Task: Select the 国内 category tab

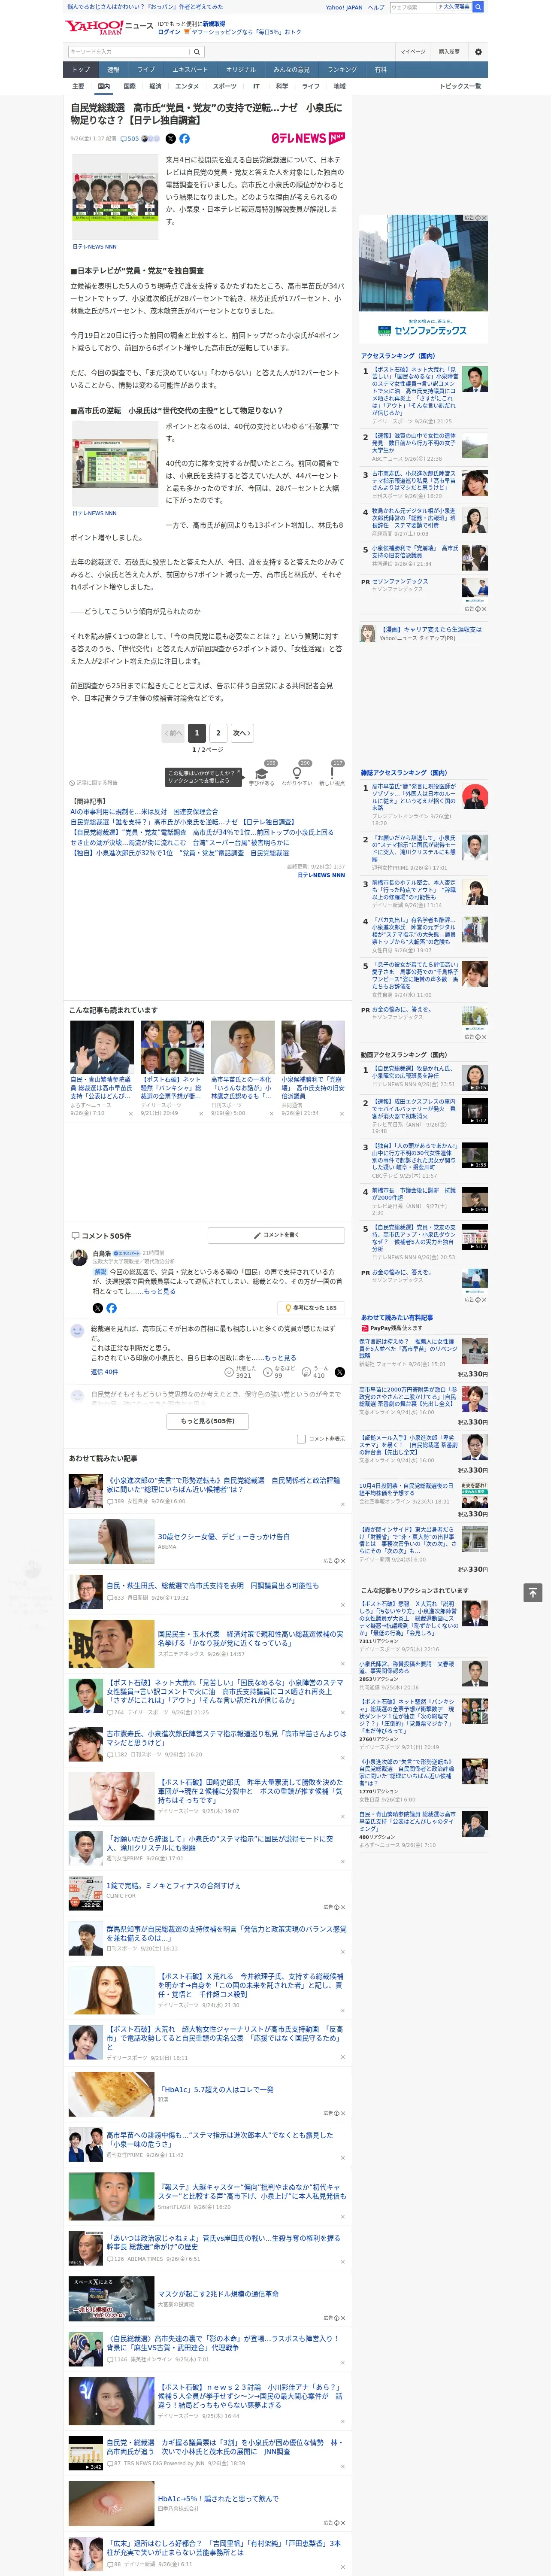Action: point(103,86)
